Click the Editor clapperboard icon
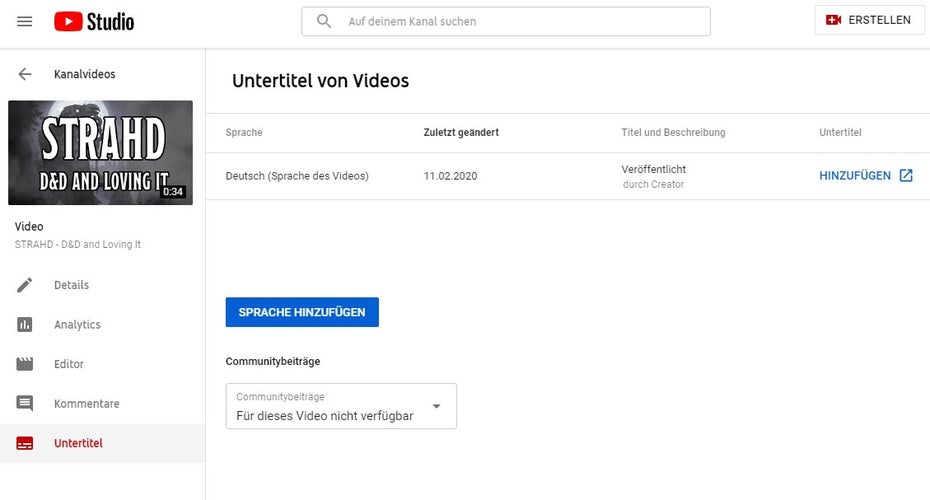 [24, 364]
